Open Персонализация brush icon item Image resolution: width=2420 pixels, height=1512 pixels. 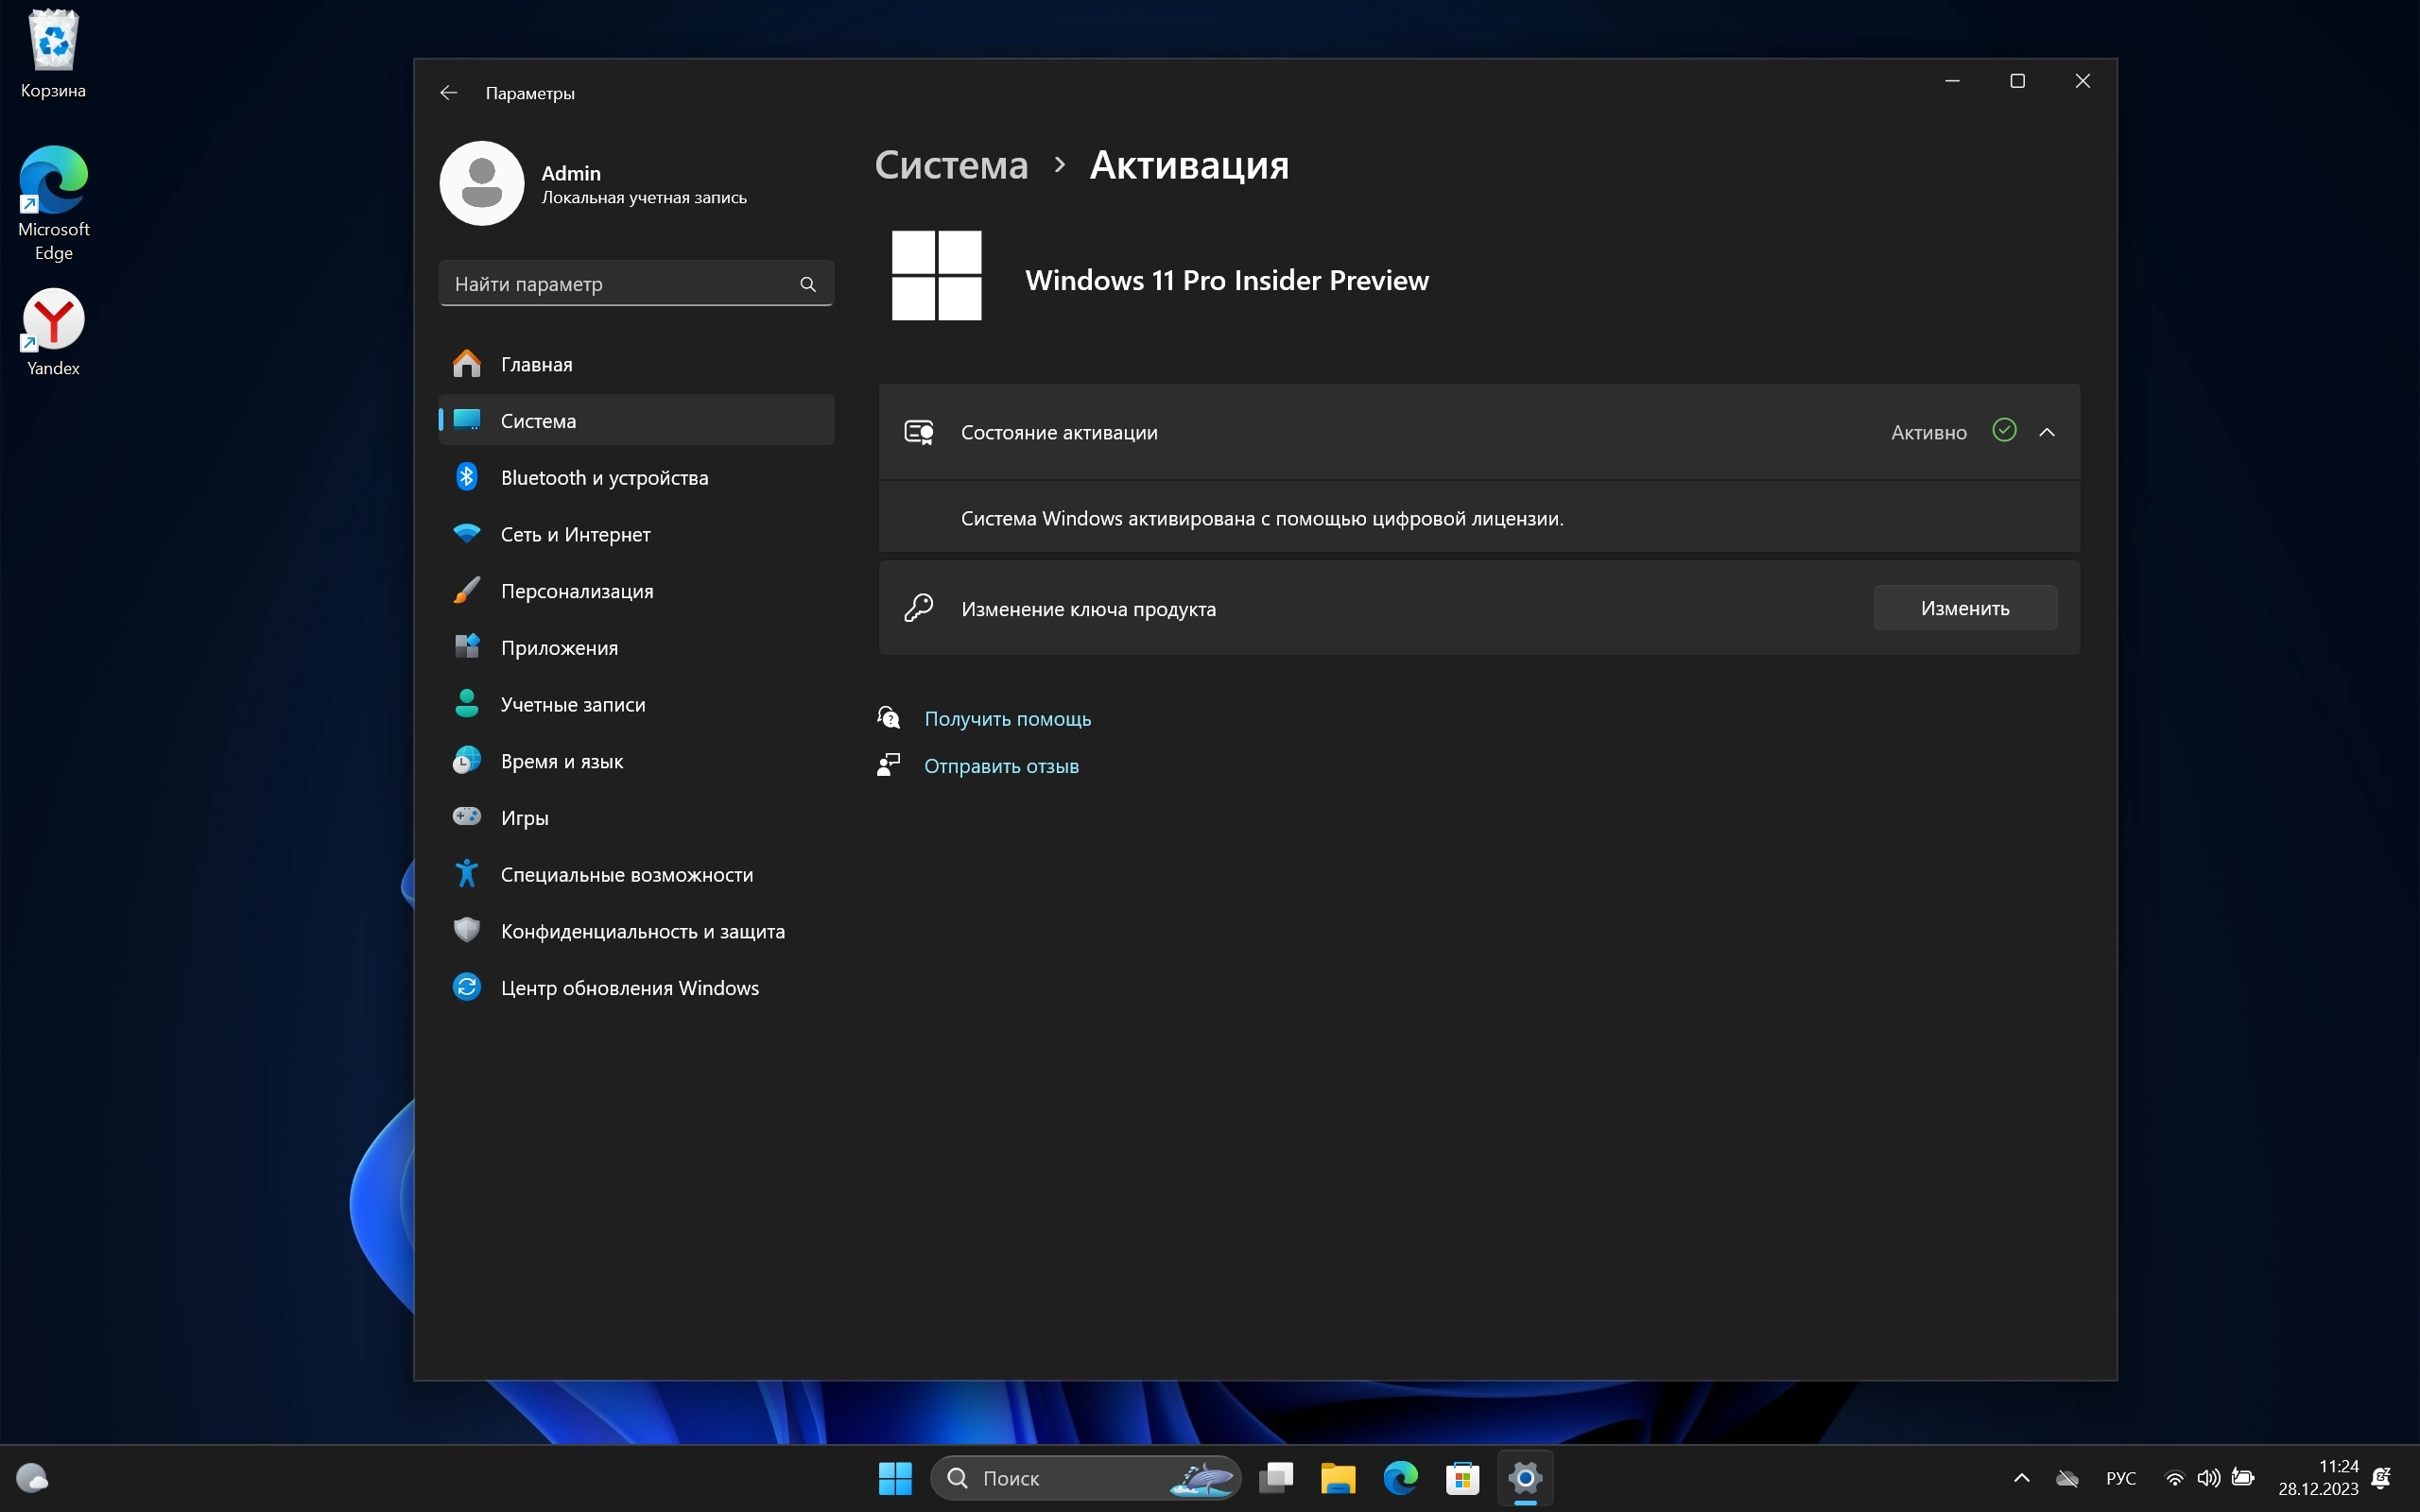tap(577, 591)
